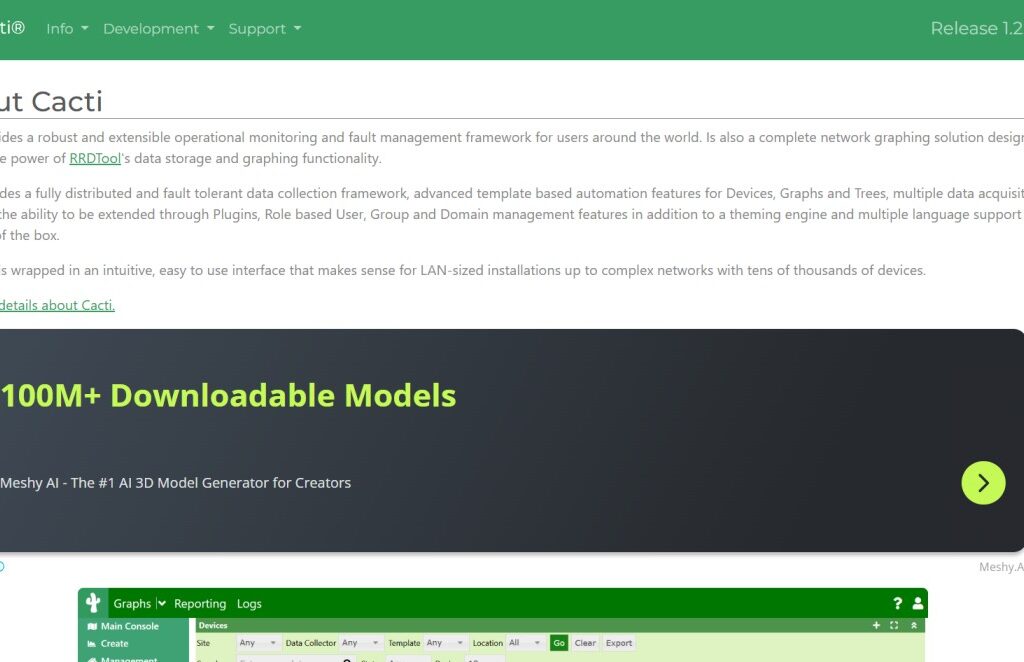
Task: Open Main Console in sidebar
Action: coord(129,626)
